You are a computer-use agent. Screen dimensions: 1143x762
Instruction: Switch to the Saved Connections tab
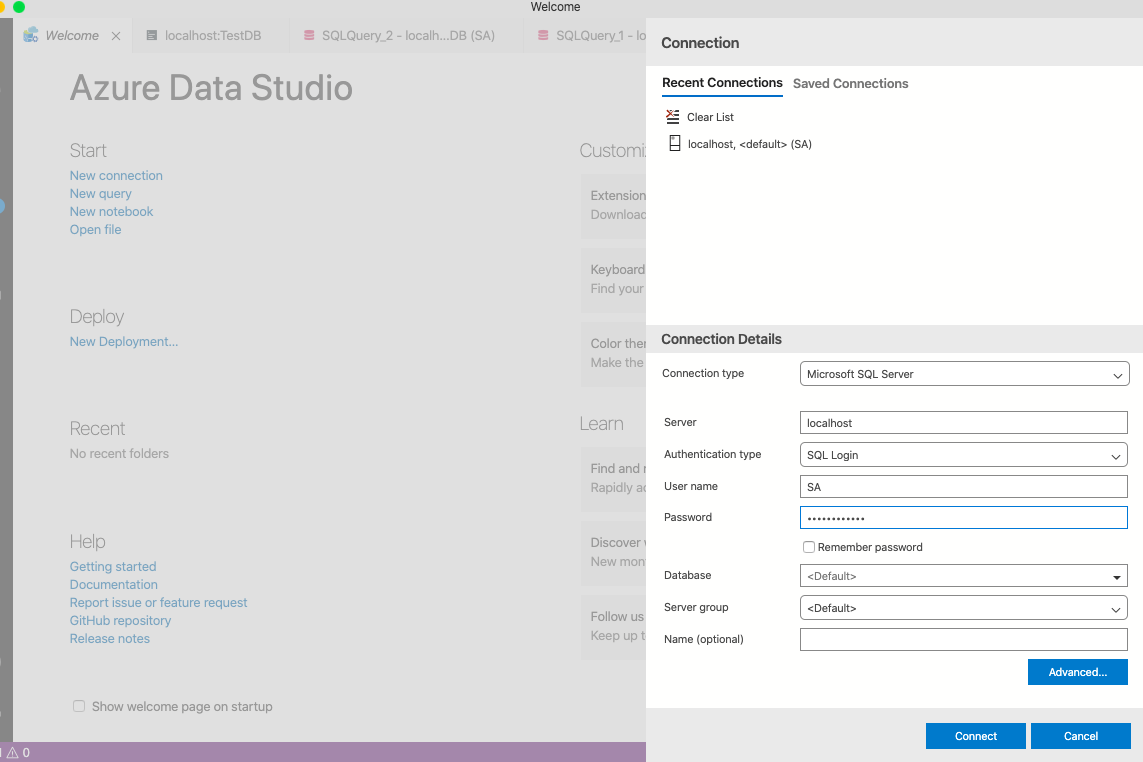pyautogui.click(x=850, y=84)
